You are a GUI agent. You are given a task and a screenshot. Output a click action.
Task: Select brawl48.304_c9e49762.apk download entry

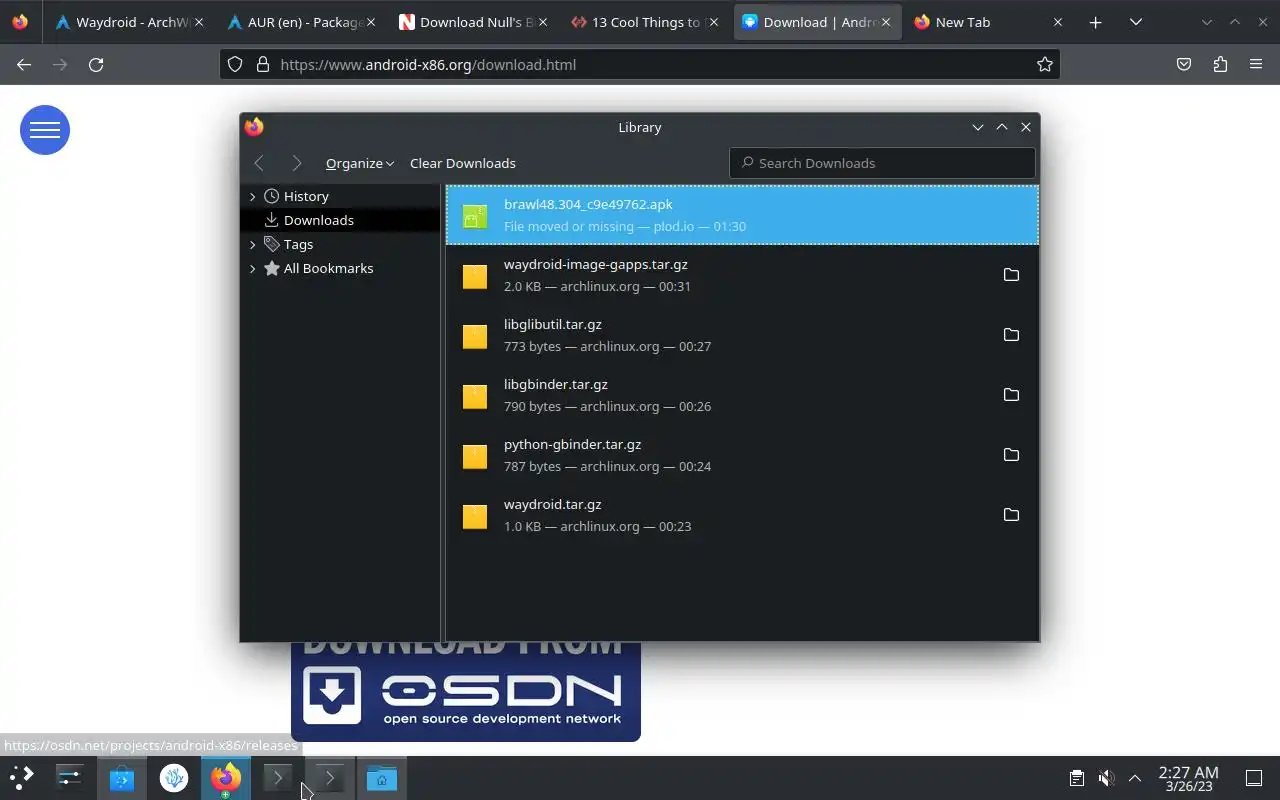742,215
